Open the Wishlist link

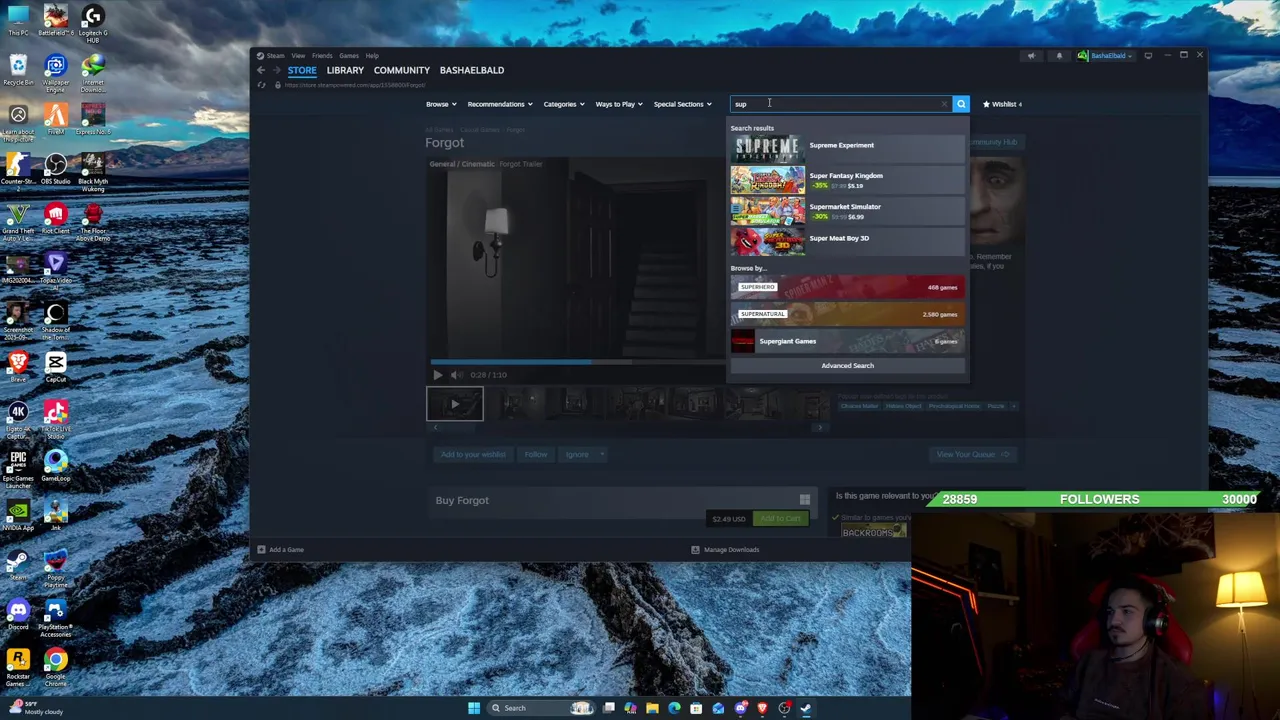click(x=1003, y=104)
